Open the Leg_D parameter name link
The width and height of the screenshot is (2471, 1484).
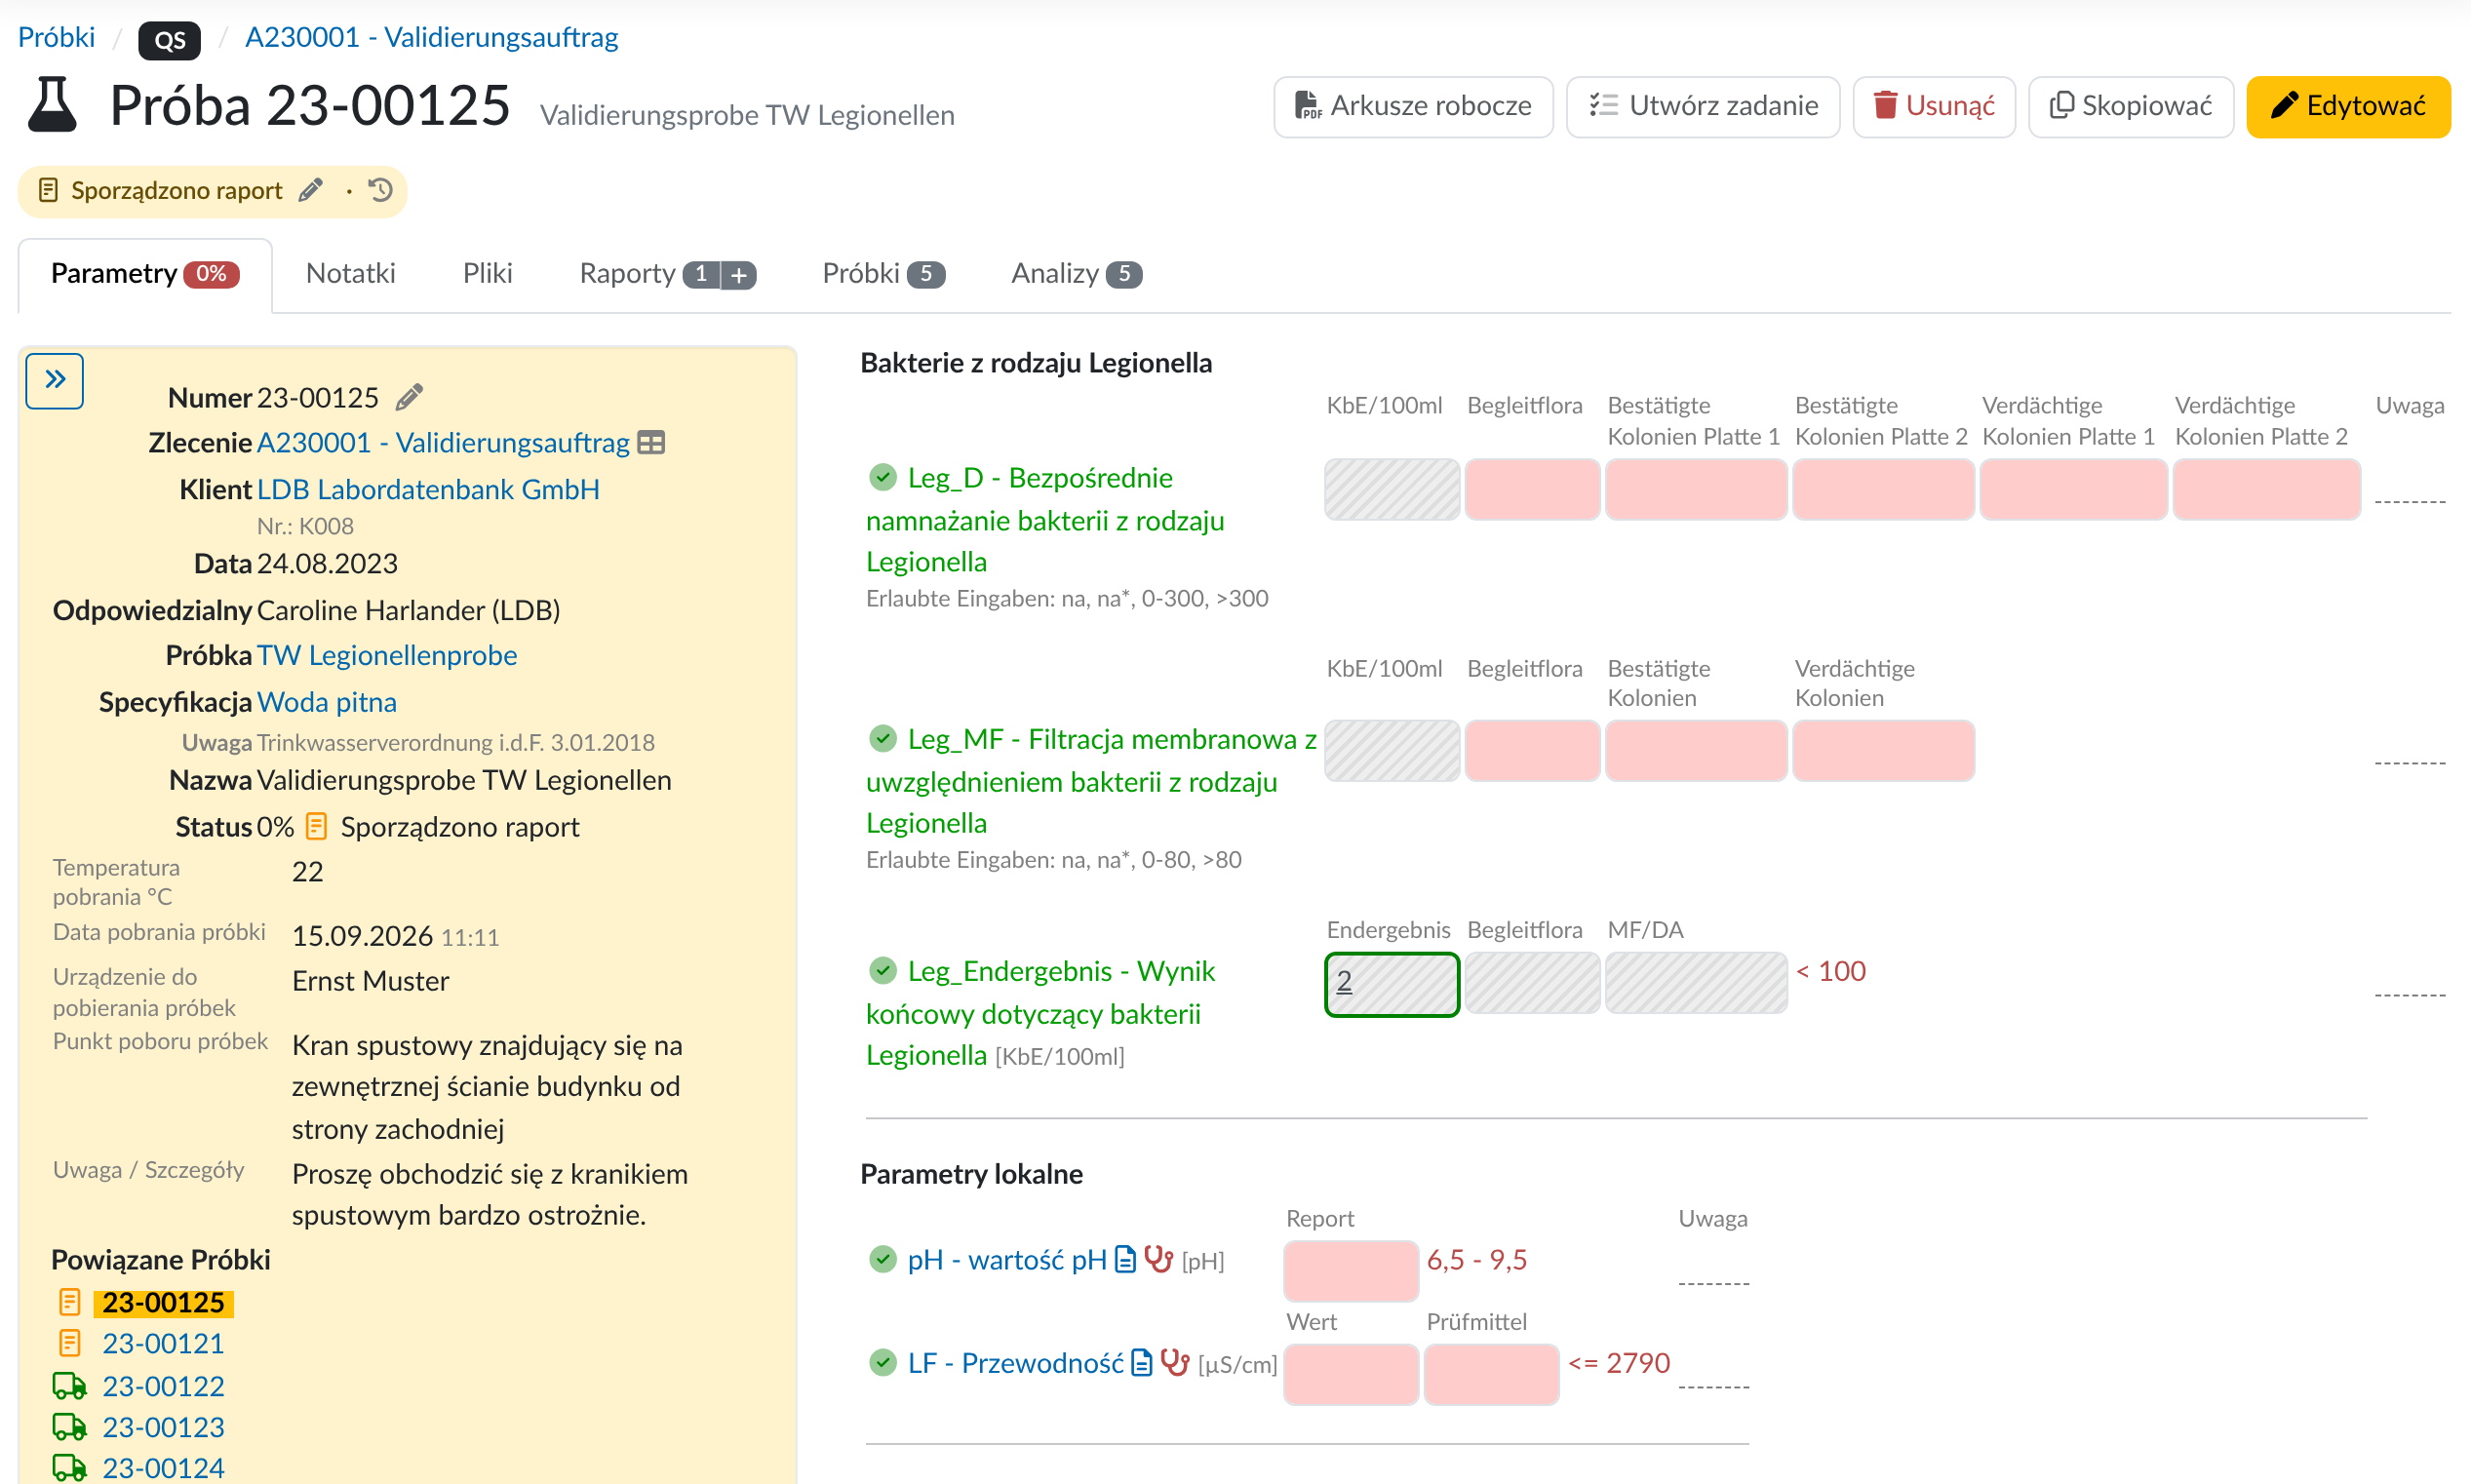click(x=1045, y=520)
